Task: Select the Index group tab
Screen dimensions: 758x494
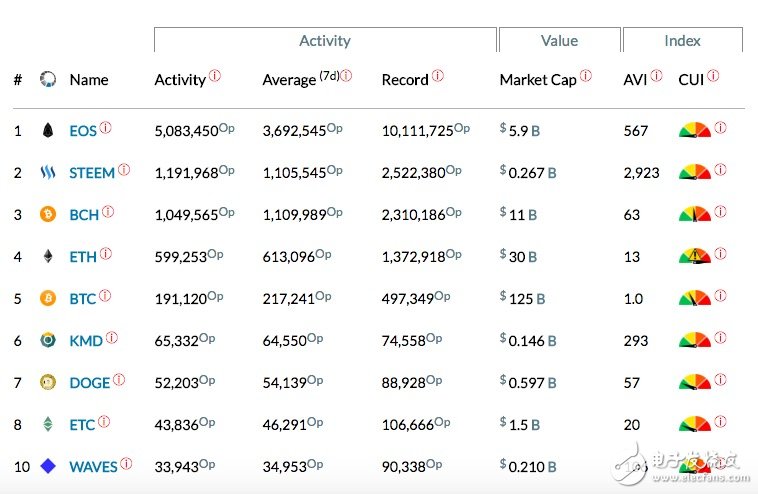Action: click(682, 40)
